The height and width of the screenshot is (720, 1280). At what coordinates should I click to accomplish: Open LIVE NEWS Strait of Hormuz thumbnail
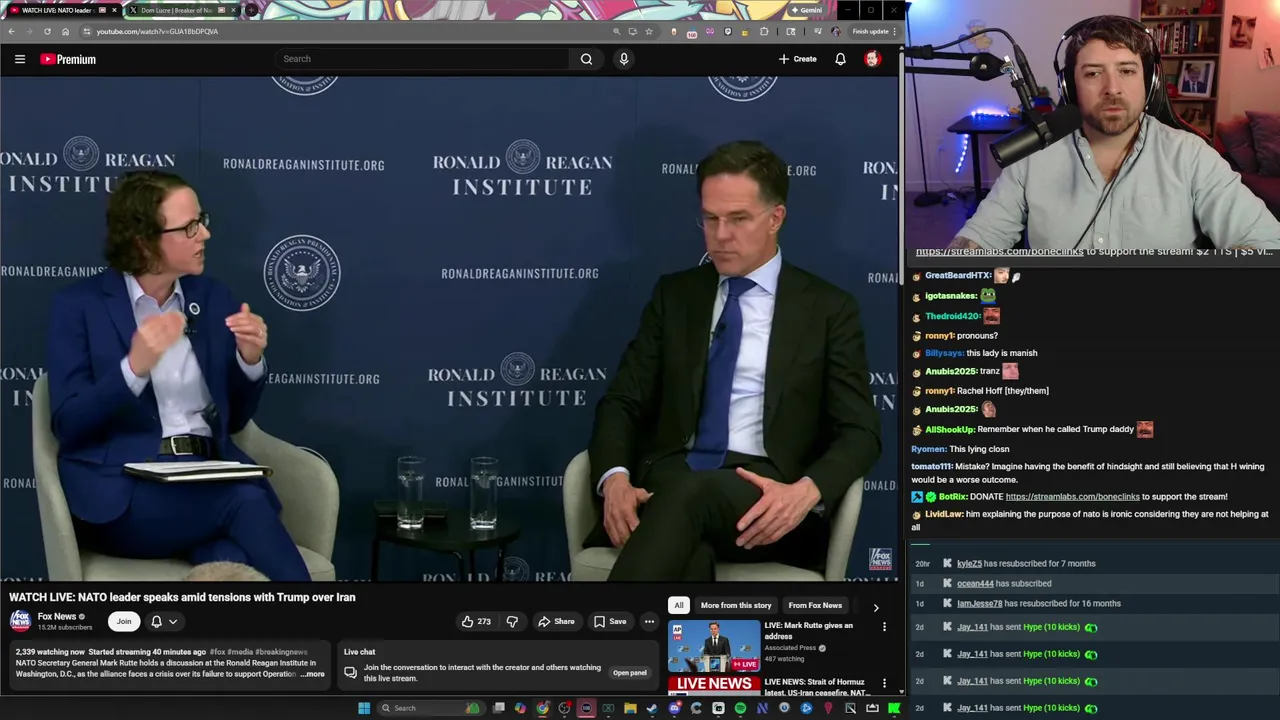click(714, 687)
